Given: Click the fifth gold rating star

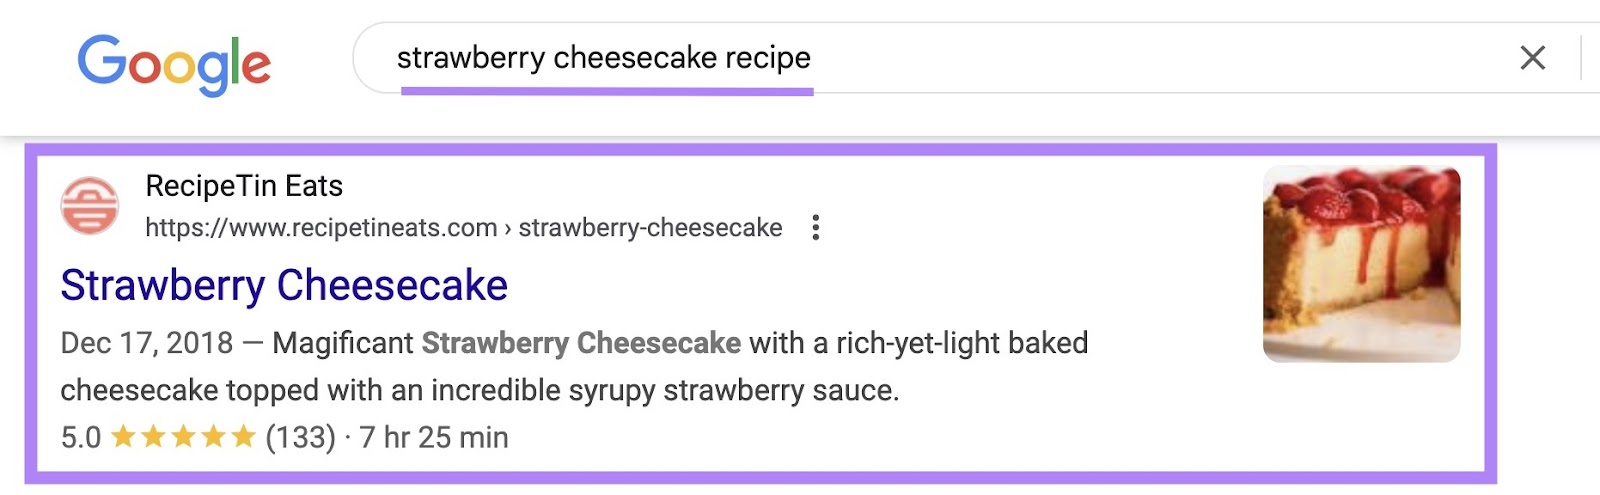Looking at the screenshot, I should coord(243,437).
